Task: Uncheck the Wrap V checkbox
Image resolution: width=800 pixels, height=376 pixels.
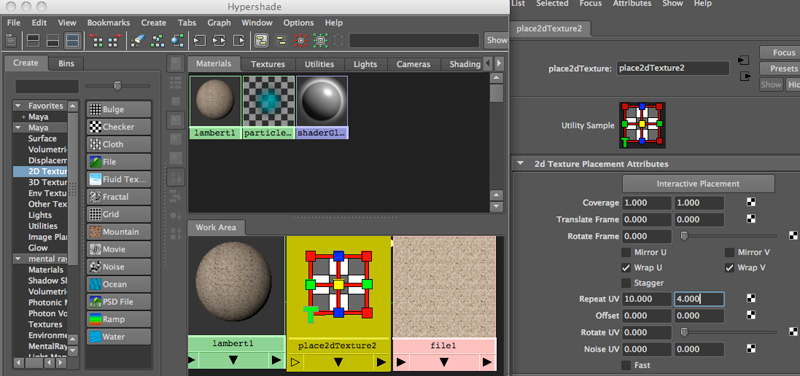Action: [x=730, y=267]
